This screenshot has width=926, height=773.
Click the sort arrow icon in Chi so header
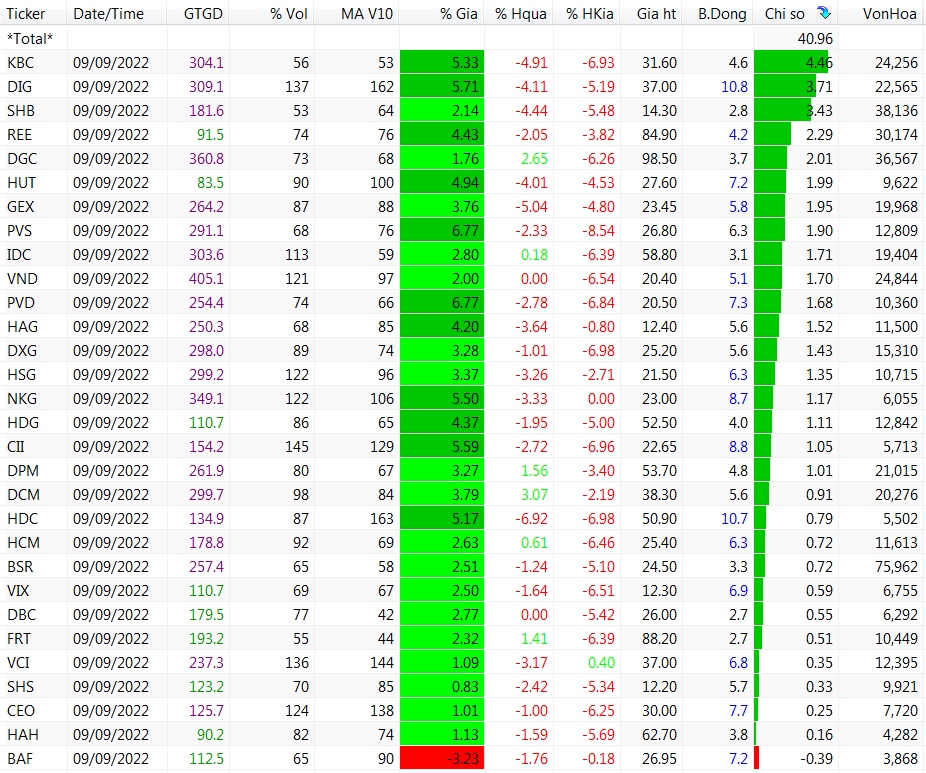(x=824, y=12)
